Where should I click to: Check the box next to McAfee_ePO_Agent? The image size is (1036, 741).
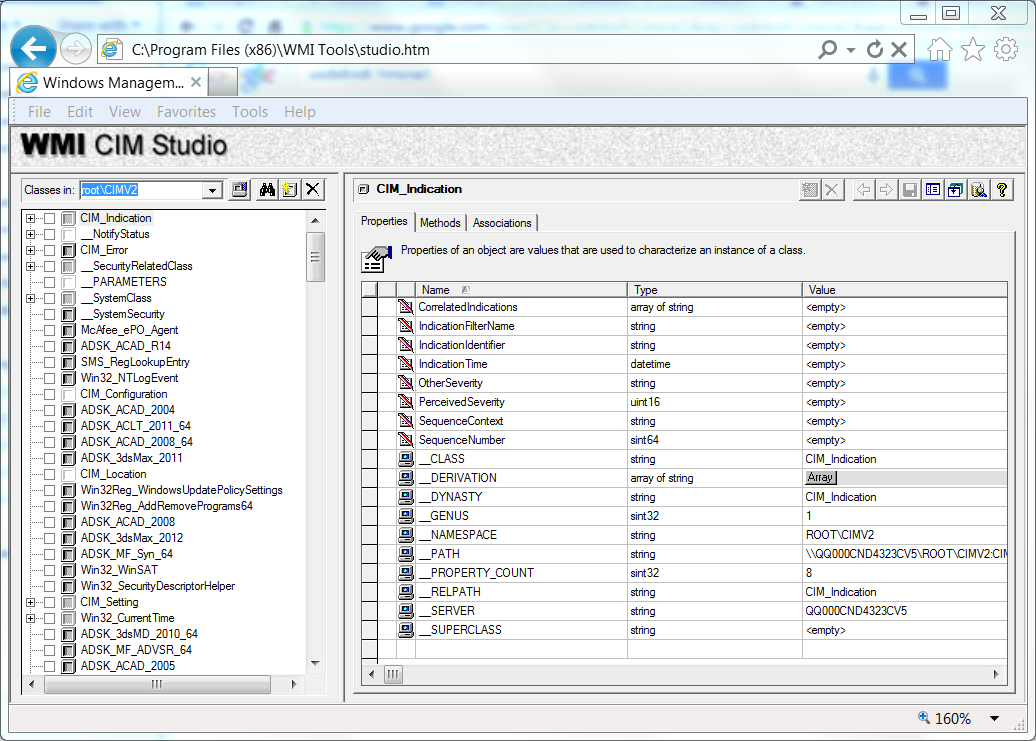tap(50, 330)
